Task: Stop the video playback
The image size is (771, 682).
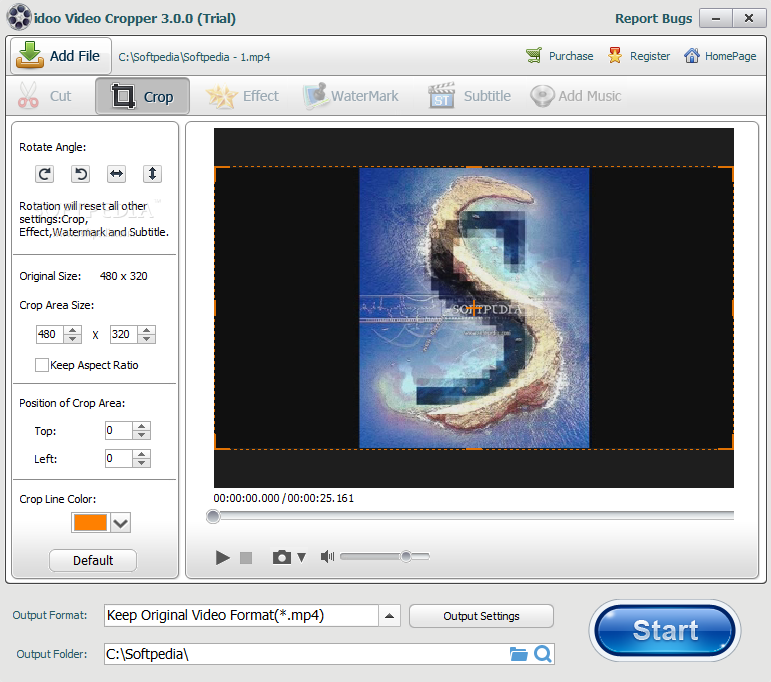Action: pyautogui.click(x=246, y=558)
